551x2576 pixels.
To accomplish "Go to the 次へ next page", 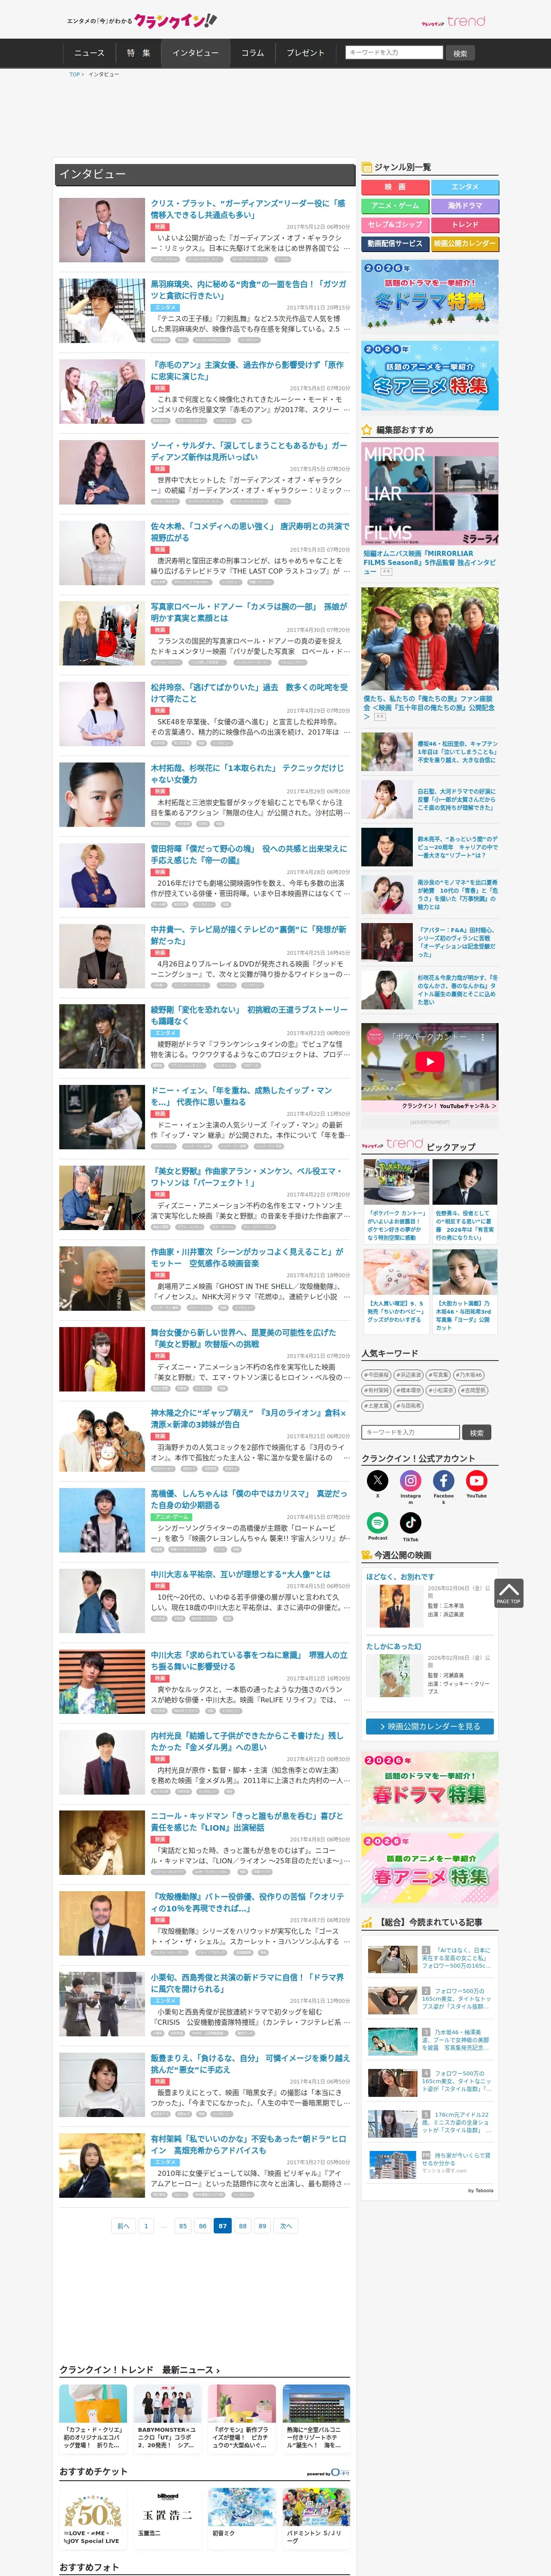I will [286, 2226].
